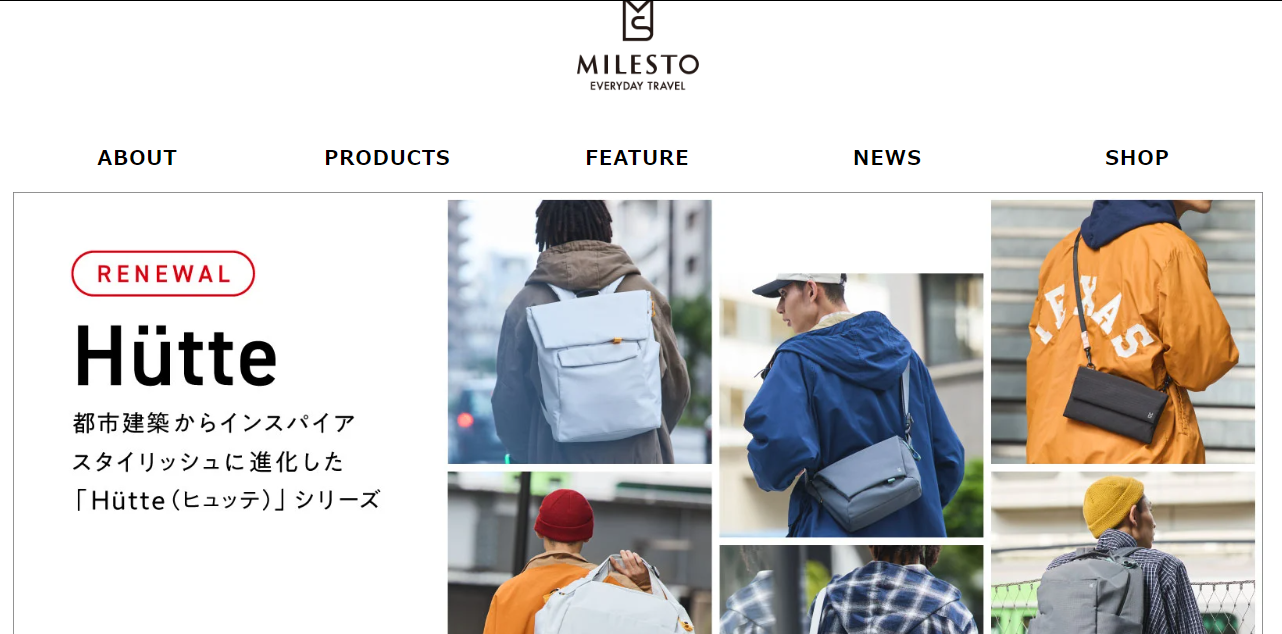This screenshot has height=634, width=1282.
Task: Open the PRODUCTS menu item
Action: point(387,158)
